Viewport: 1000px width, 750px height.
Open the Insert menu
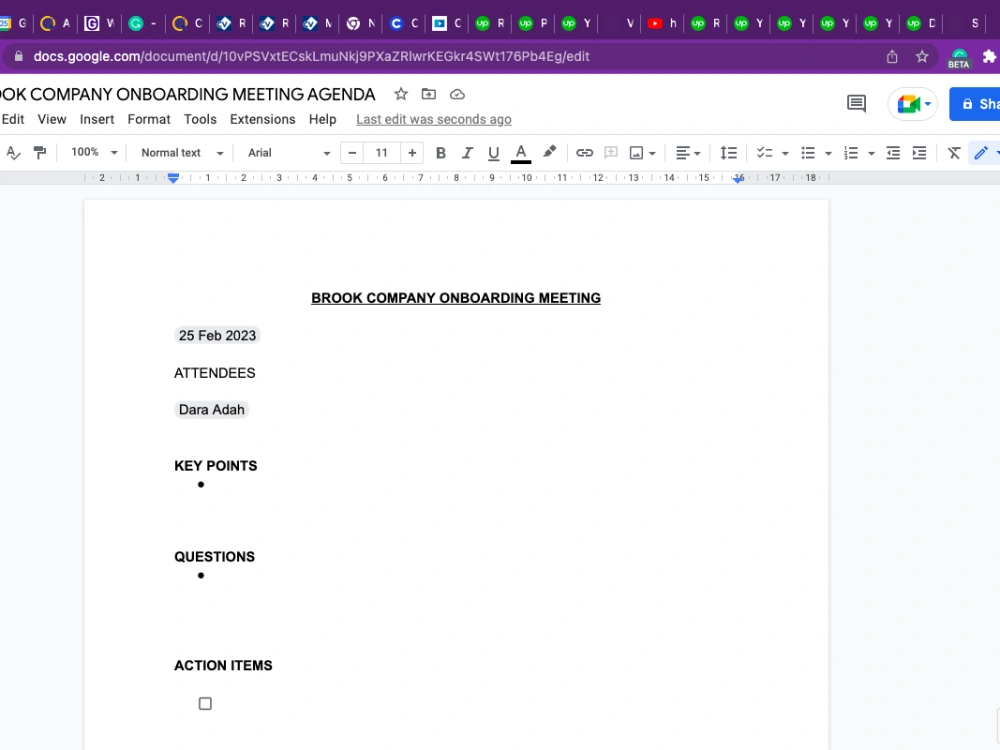pyautogui.click(x=97, y=119)
